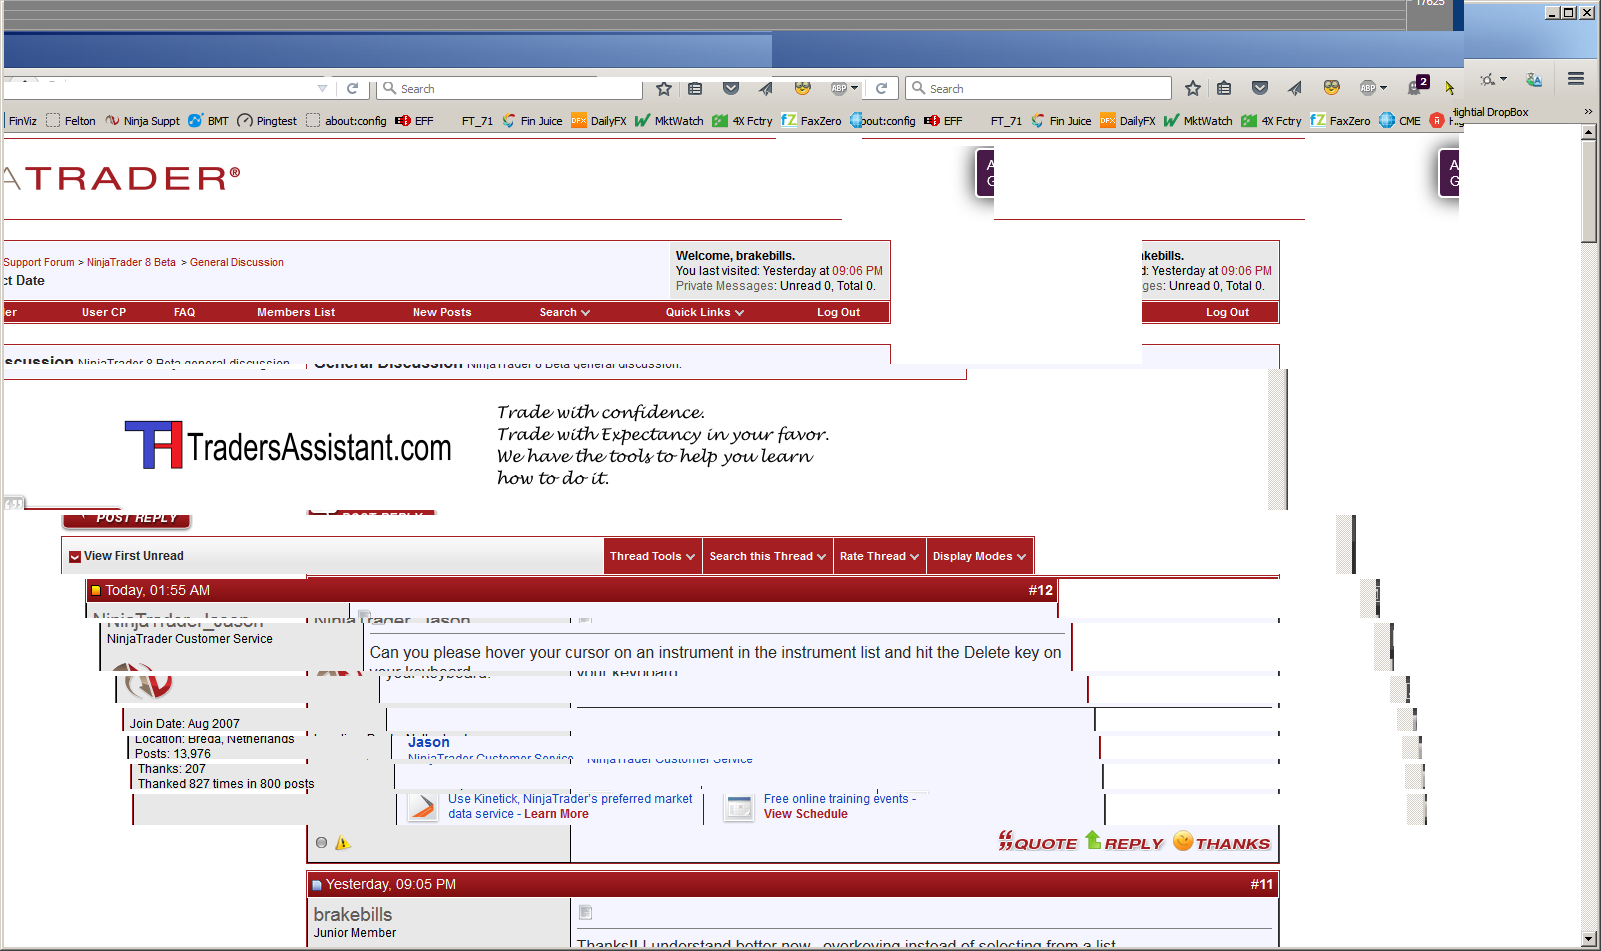Image resolution: width=1601 pixels, height=951 pixels.
Task: Click the Kinetick orange arrow icon
Action: (423, 806)
